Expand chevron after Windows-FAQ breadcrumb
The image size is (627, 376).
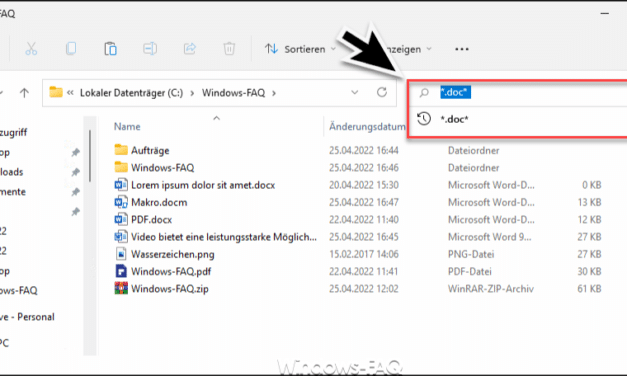click(x=274, y=93)
